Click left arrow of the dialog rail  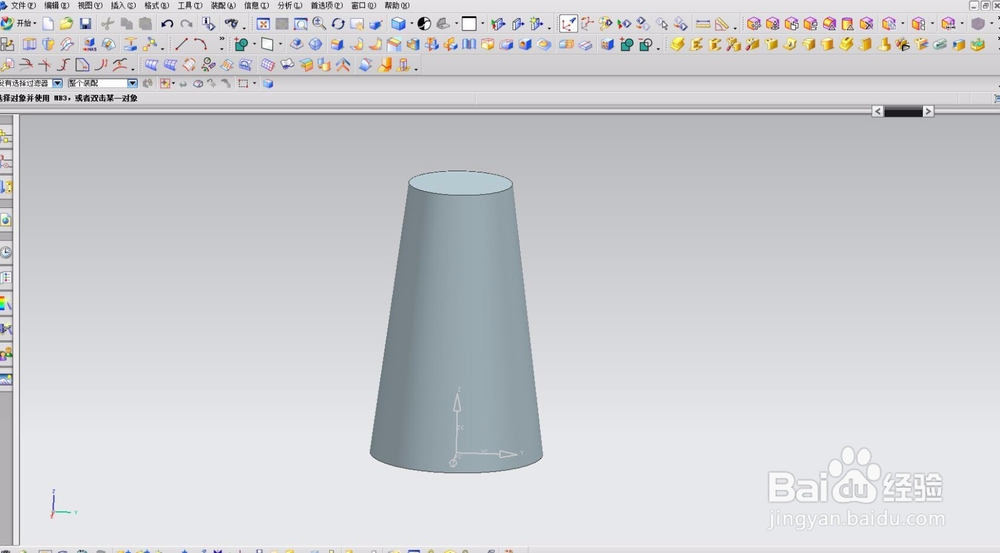point(878,112)
